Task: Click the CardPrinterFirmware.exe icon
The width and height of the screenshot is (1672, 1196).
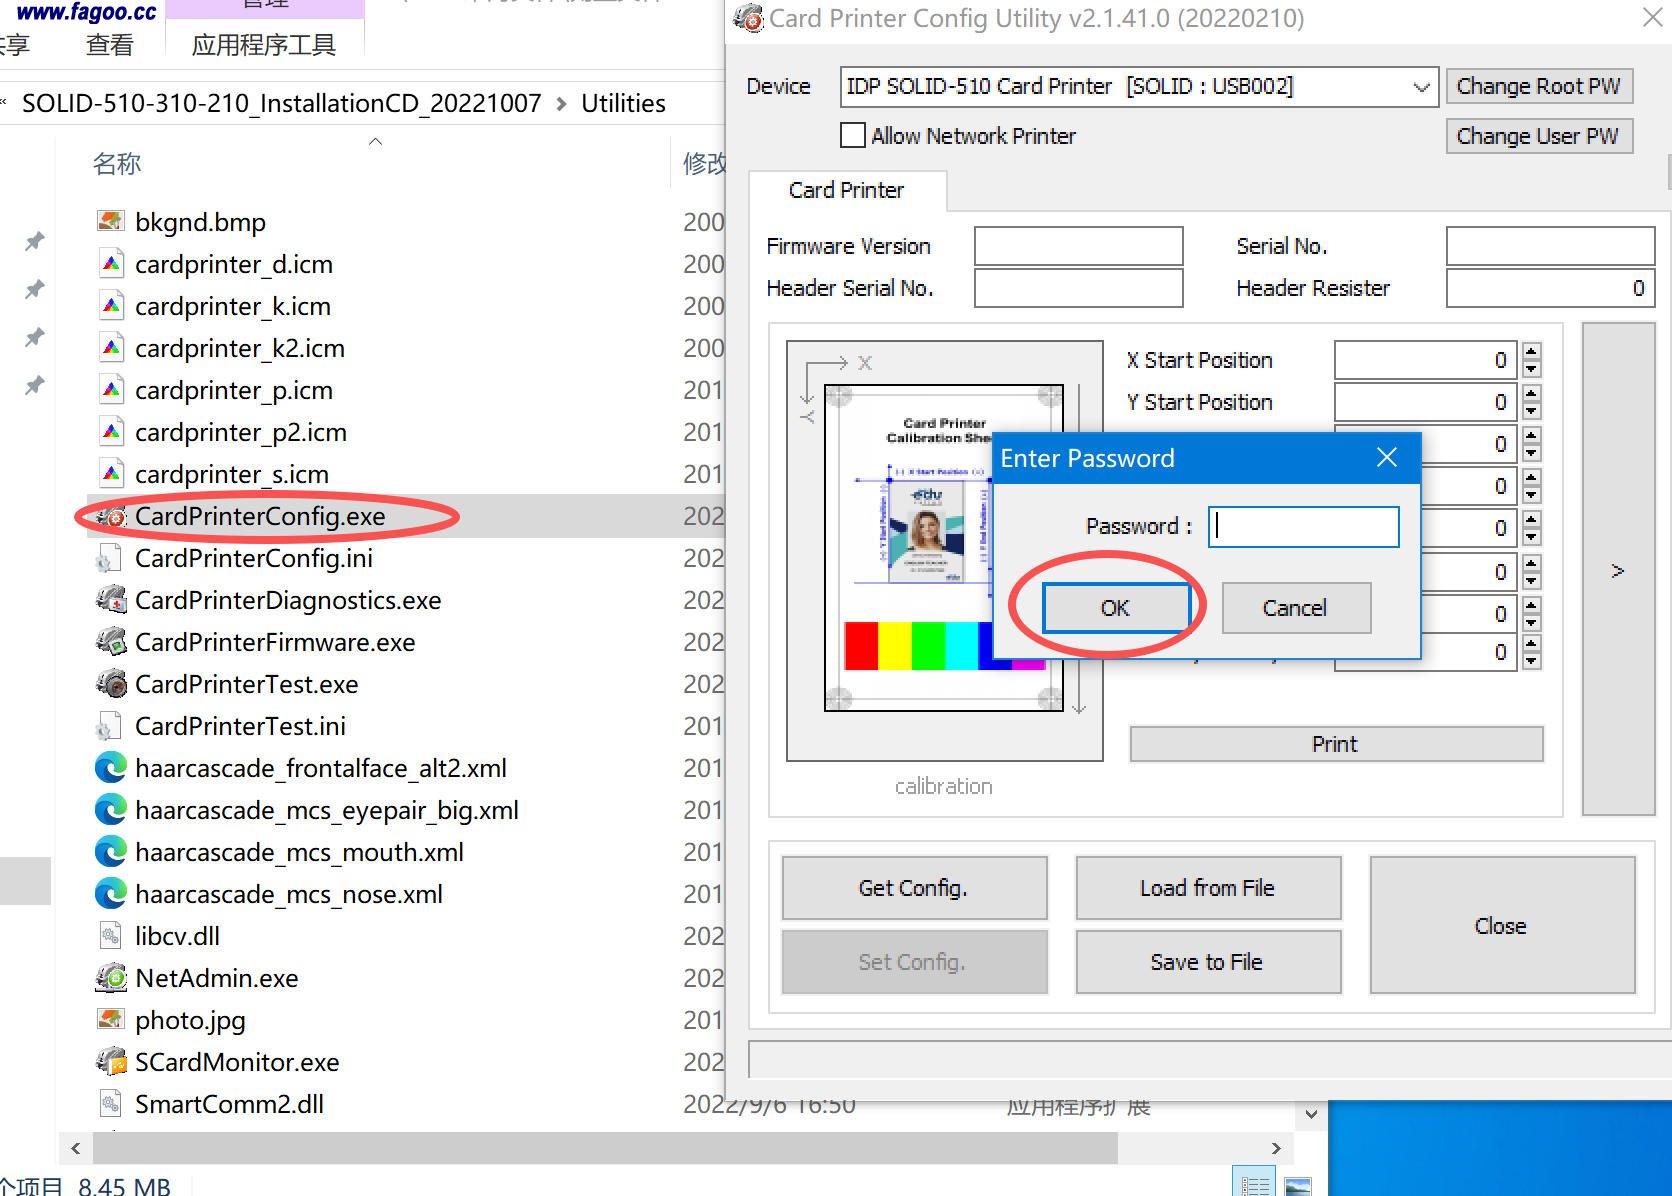Action: (x=111, y=643)
